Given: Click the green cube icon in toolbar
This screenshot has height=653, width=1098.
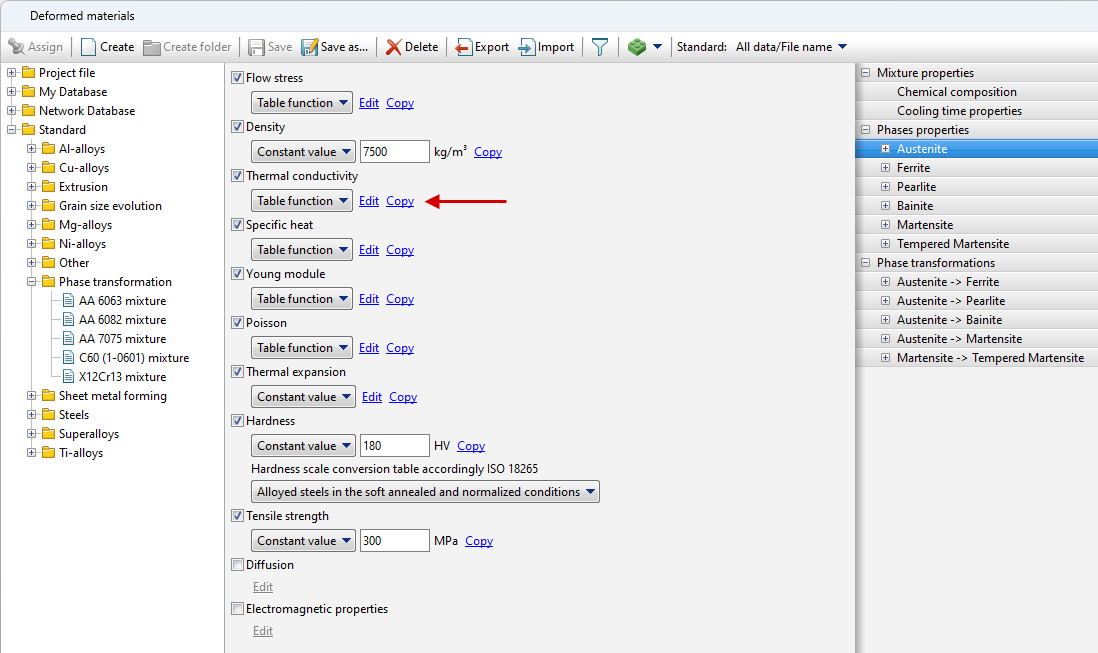Looking at the screenshot, I should pos(637,47).
